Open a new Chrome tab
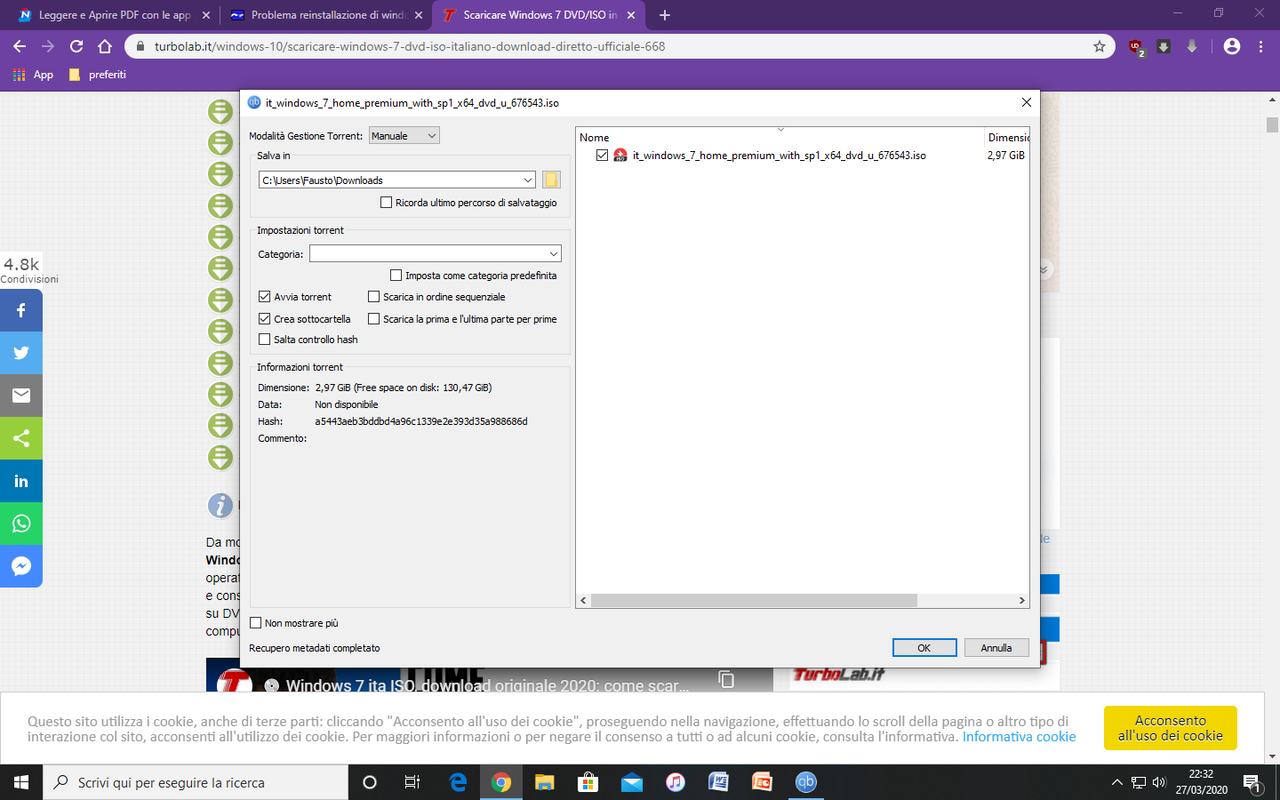Image resolution: width=1280 pixels, height=800 pixels. coord(666,15)
